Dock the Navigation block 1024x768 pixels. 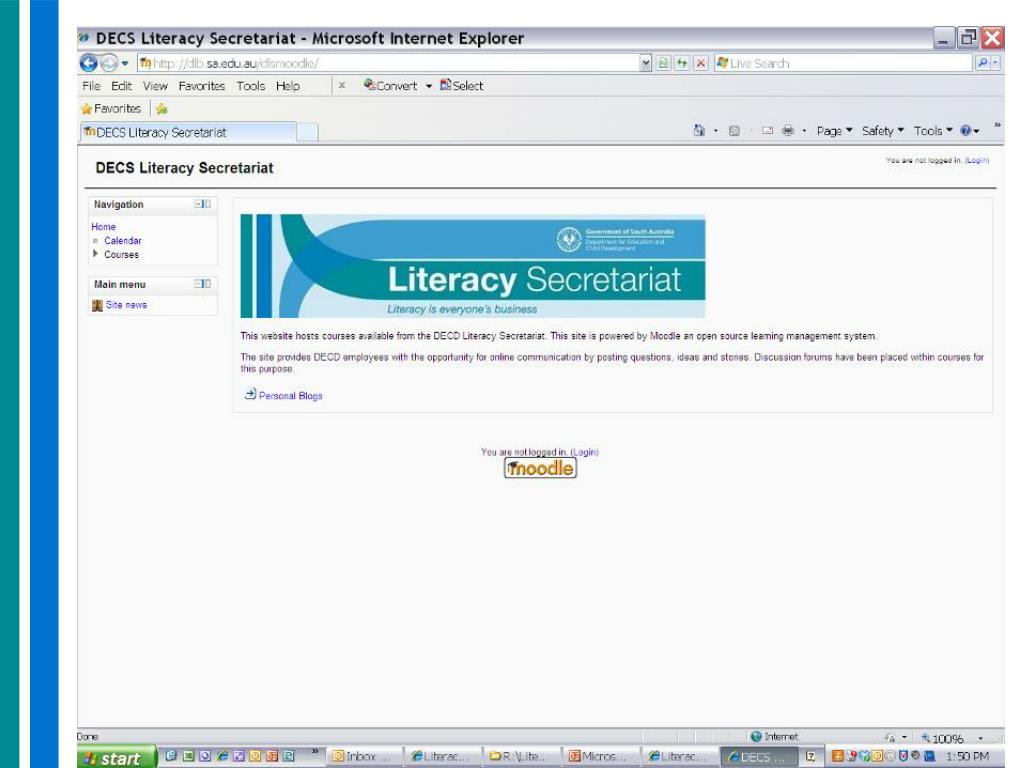[x=208, y=204]
